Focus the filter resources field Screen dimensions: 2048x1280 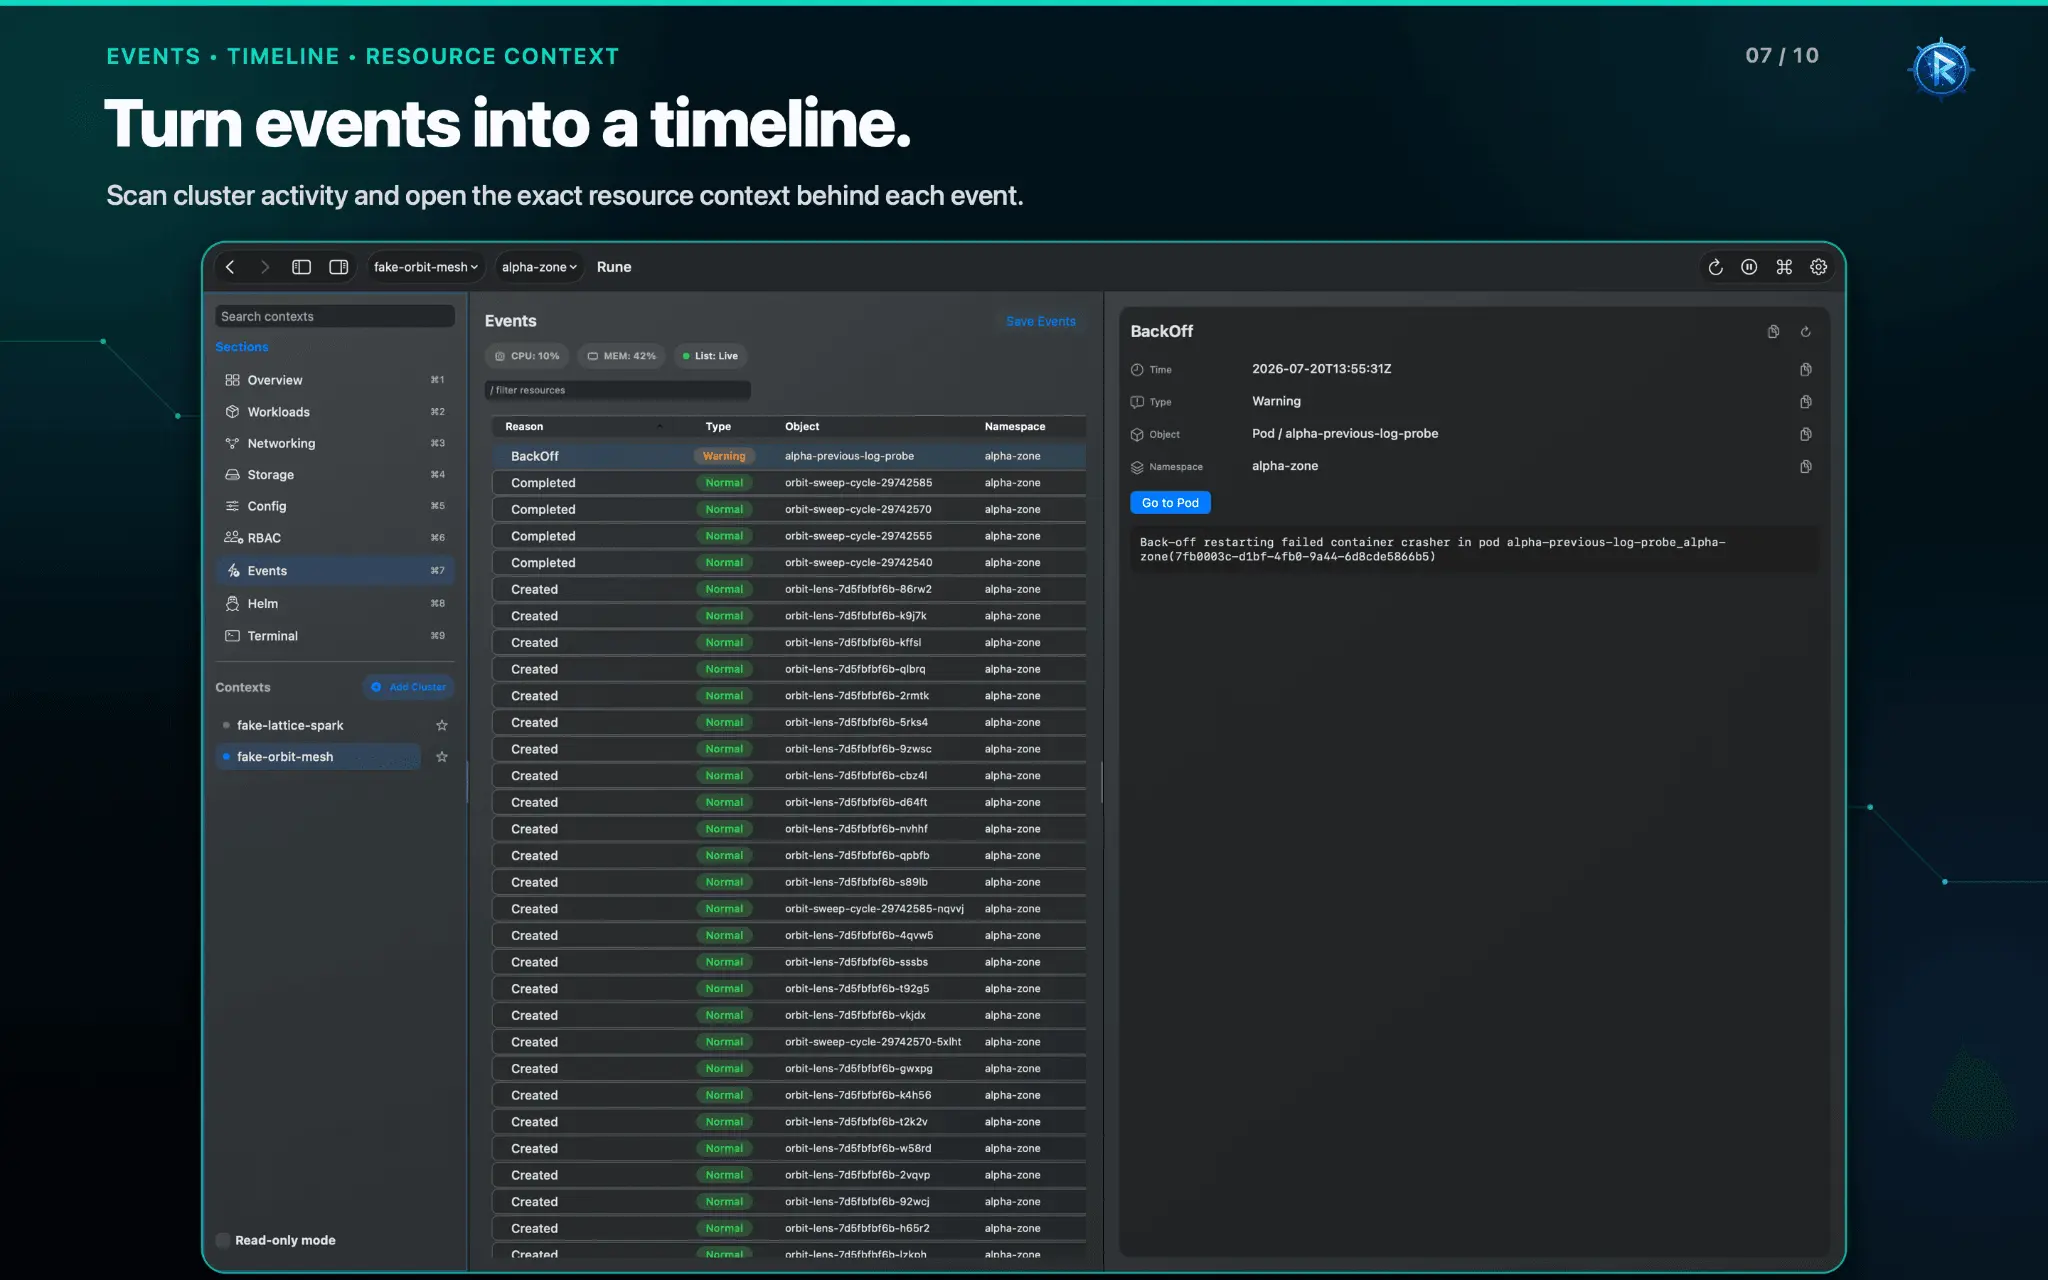(x=618, y=390)
